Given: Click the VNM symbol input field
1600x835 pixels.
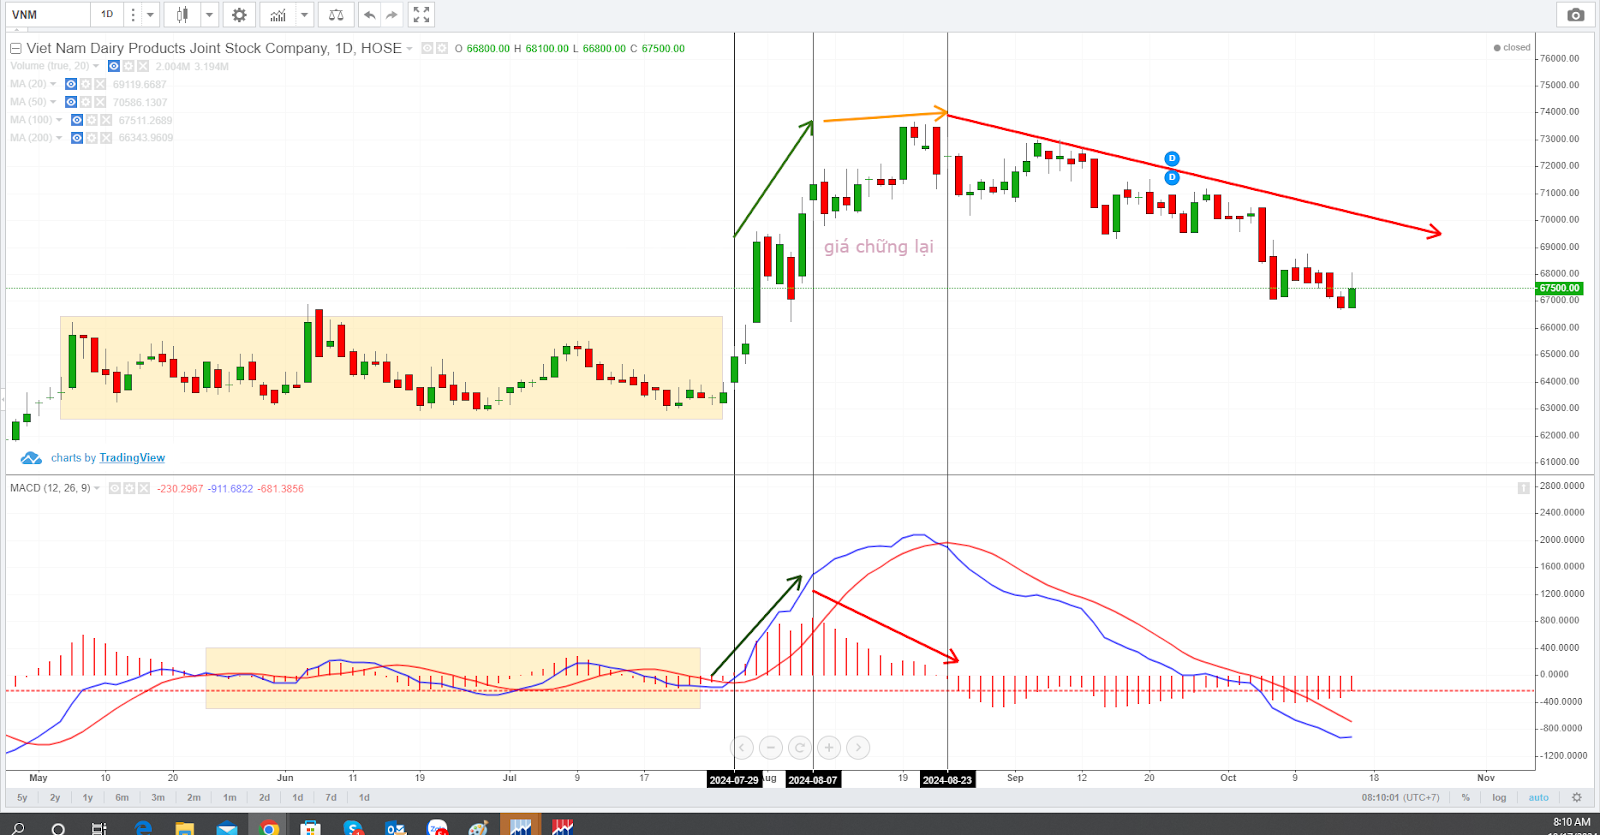Looking at the screenshot, I should click(47, 15).
